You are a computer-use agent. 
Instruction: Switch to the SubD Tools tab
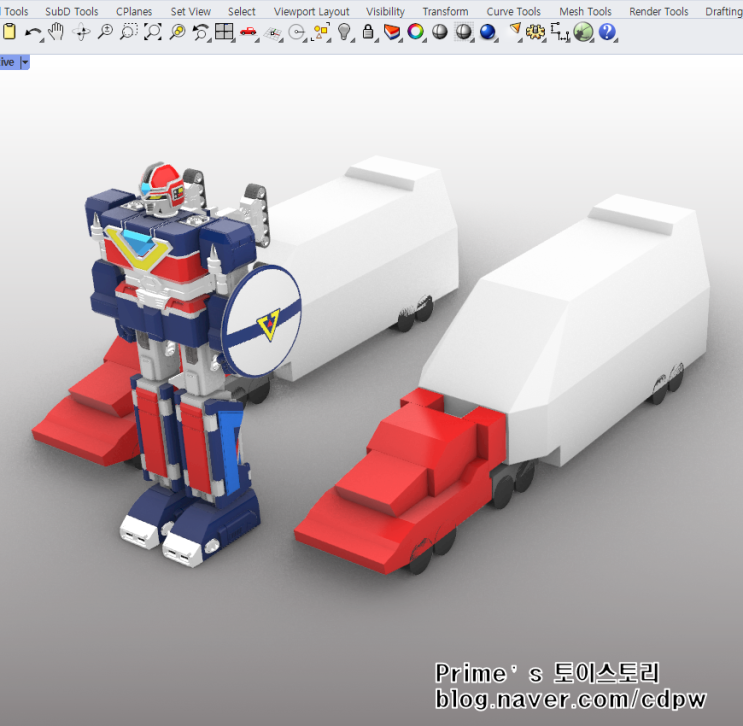(x=72, y=11)
